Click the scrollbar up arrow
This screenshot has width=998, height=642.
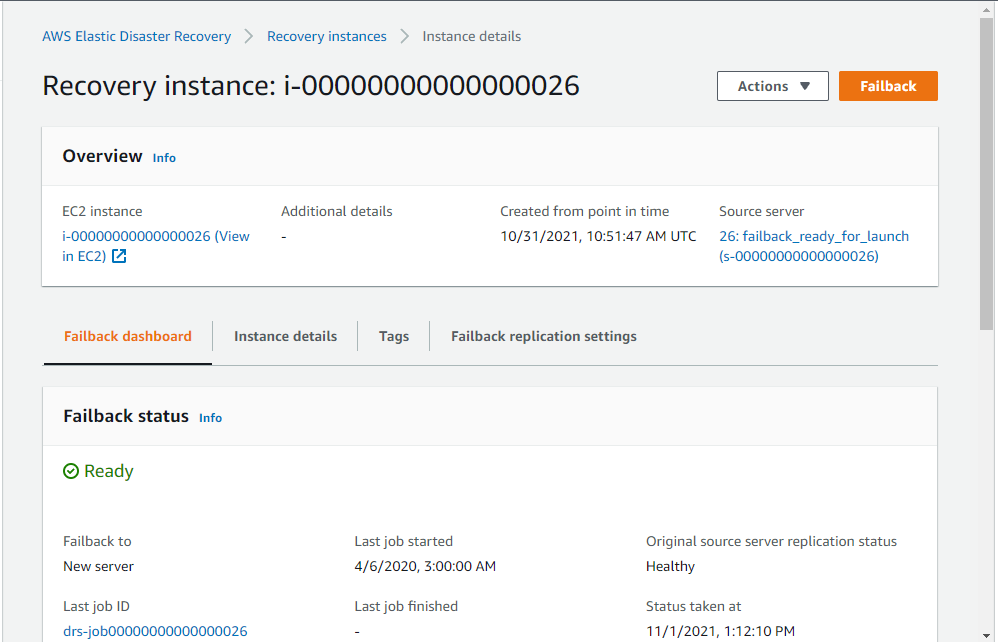click(x=986, y=10)
